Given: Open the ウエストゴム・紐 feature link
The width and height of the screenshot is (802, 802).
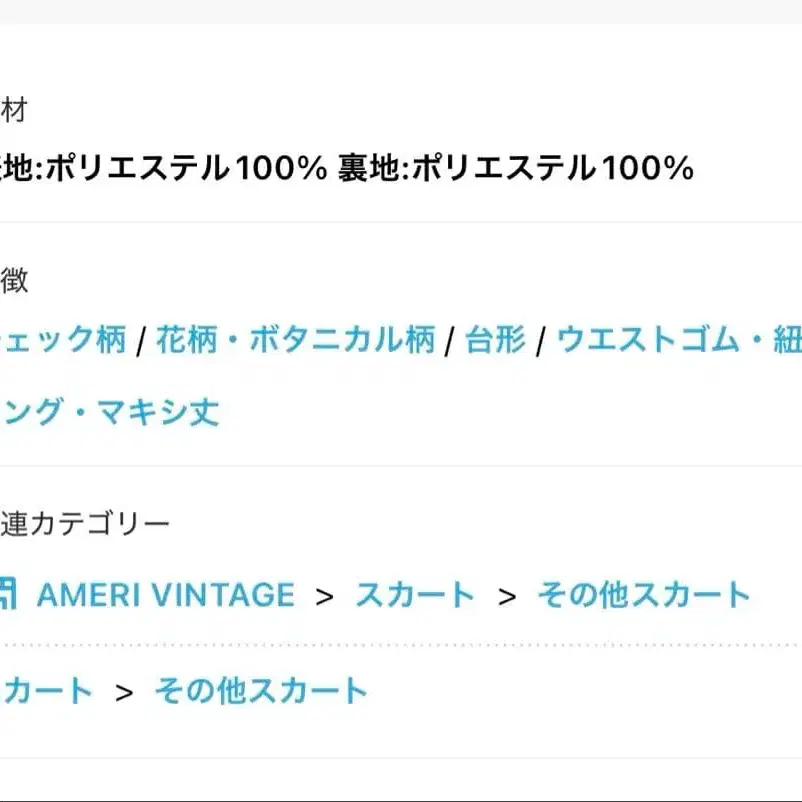Looking at the screenshot, I should 678,340.
